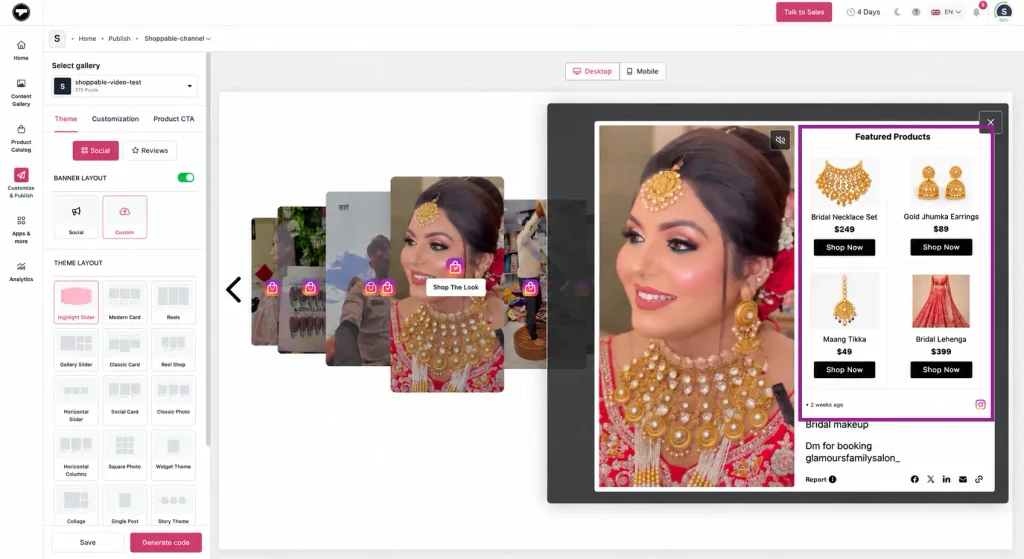1024x559 pixels.
Task: Shop Now for Maang Tikka
Action: tap(844, 370)
